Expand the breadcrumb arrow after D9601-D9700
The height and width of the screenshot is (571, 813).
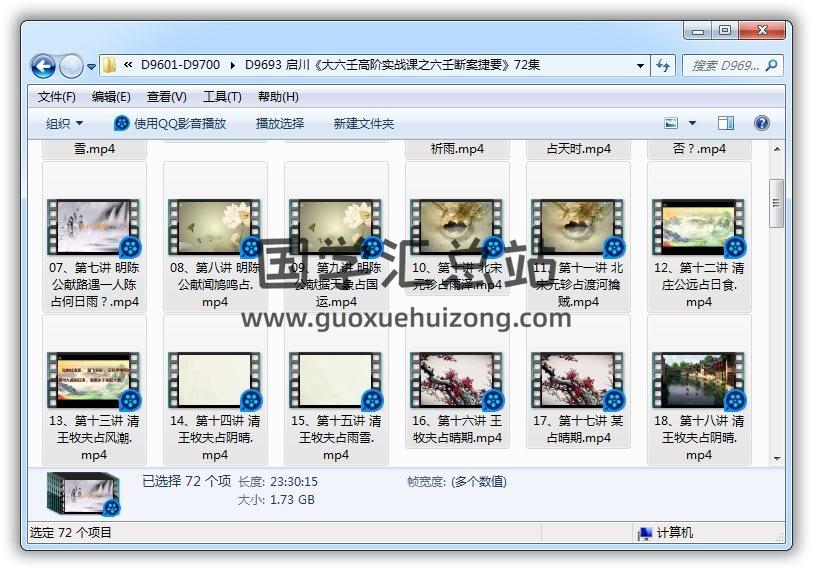[x=232, y=65]
